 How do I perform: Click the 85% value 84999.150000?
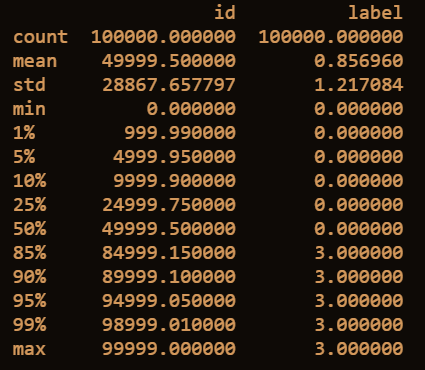coord(169,253)
